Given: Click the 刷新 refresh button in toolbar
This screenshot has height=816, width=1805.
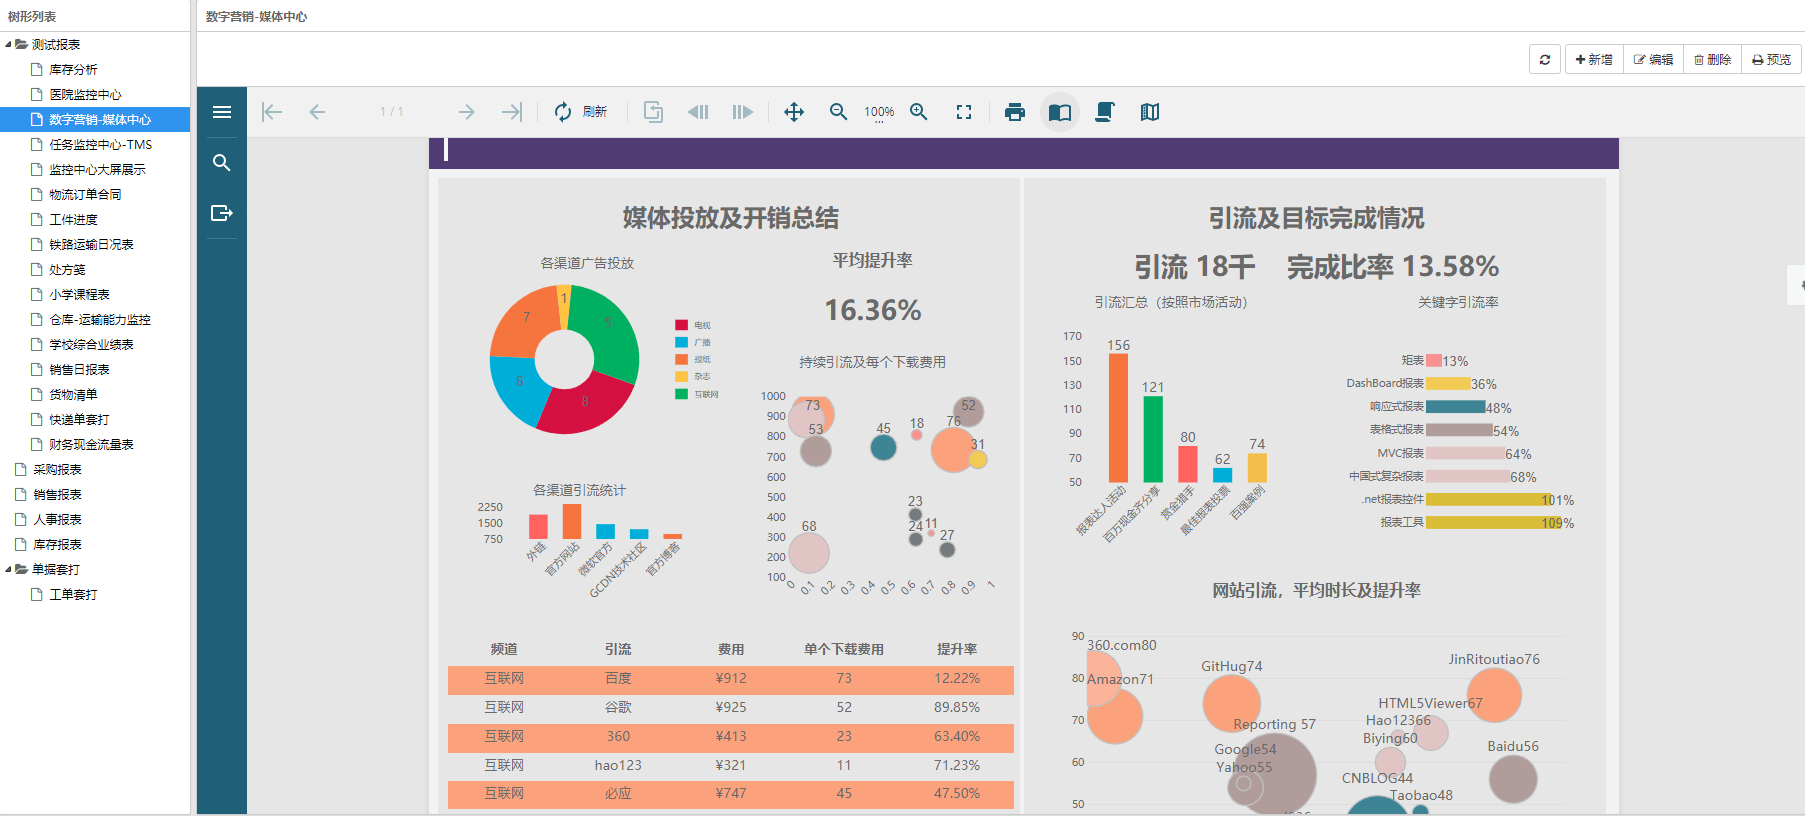Looking at the screenshot, I should (x=581, y=112).
